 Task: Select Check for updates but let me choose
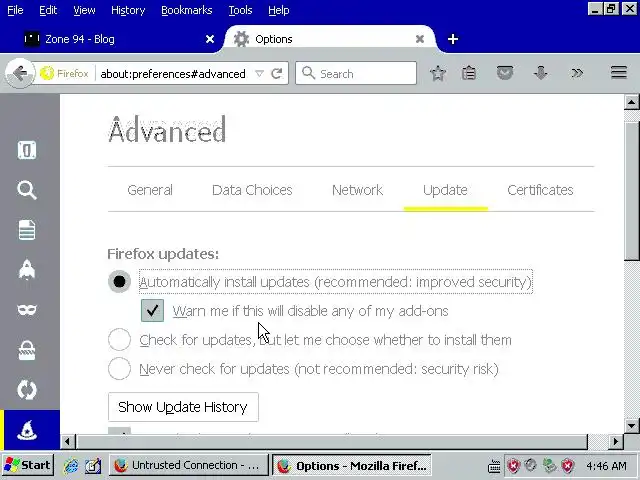pyautogui.click(x=119, y=340)
